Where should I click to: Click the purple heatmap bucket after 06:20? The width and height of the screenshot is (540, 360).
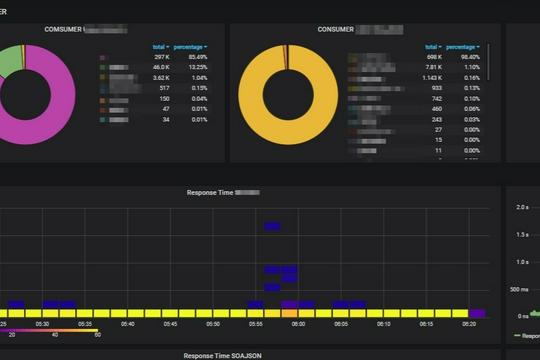click(x=477, y=313)
